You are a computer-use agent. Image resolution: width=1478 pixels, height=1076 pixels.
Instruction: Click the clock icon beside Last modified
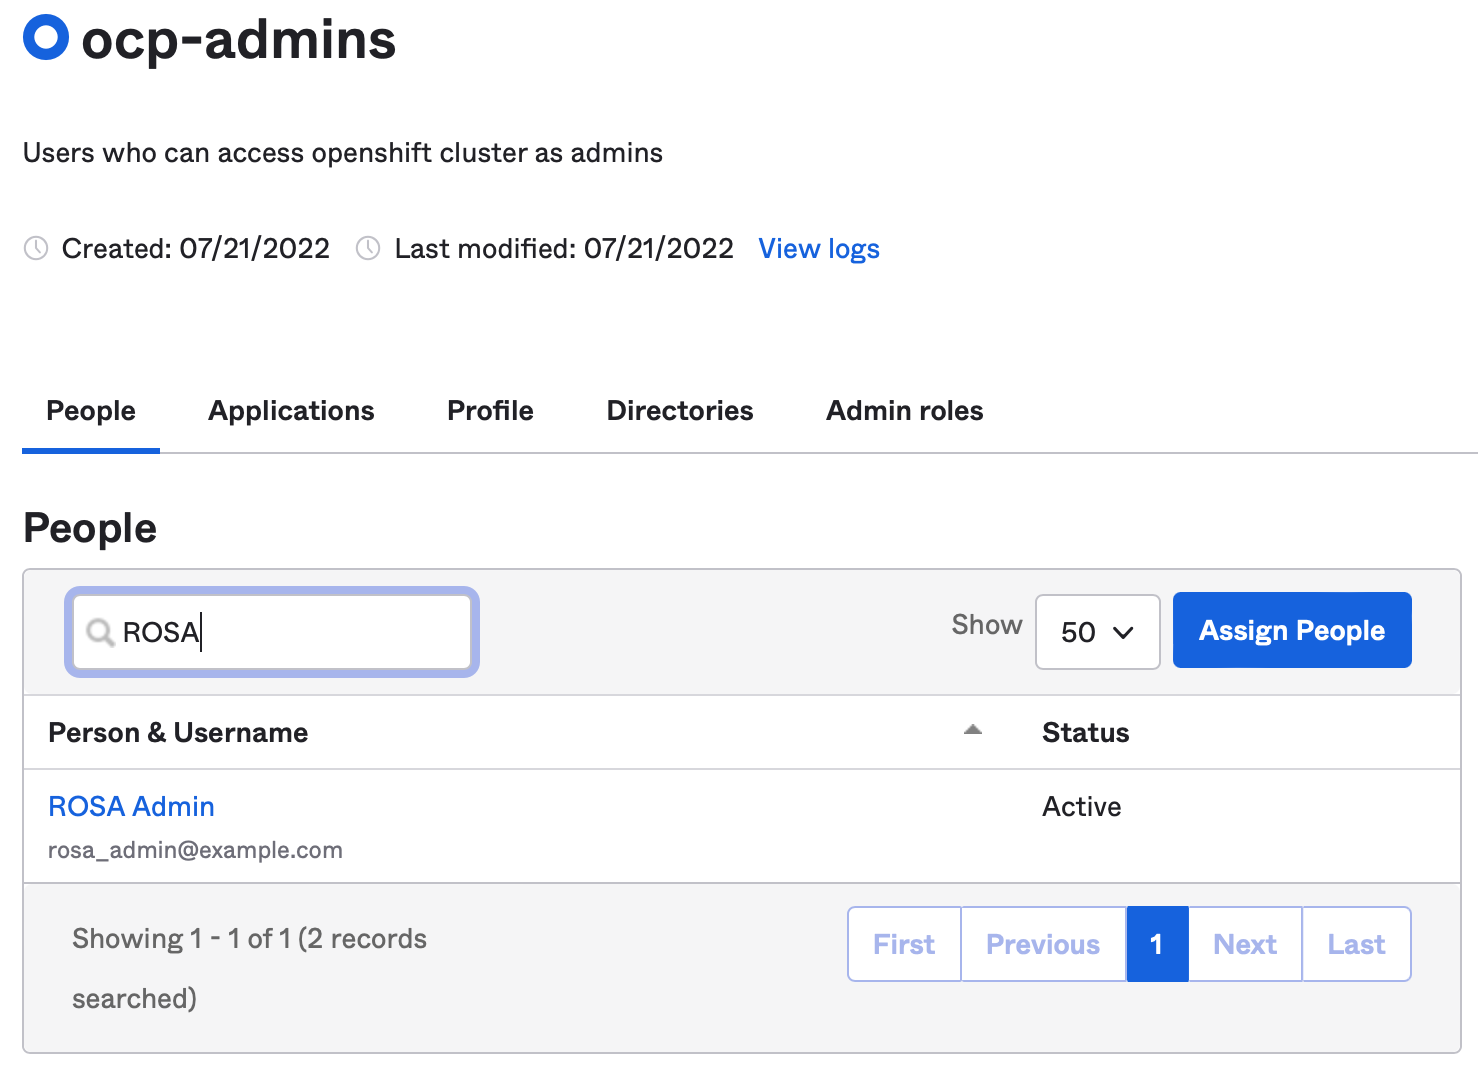pyautogui.click(x=367, y=248)
